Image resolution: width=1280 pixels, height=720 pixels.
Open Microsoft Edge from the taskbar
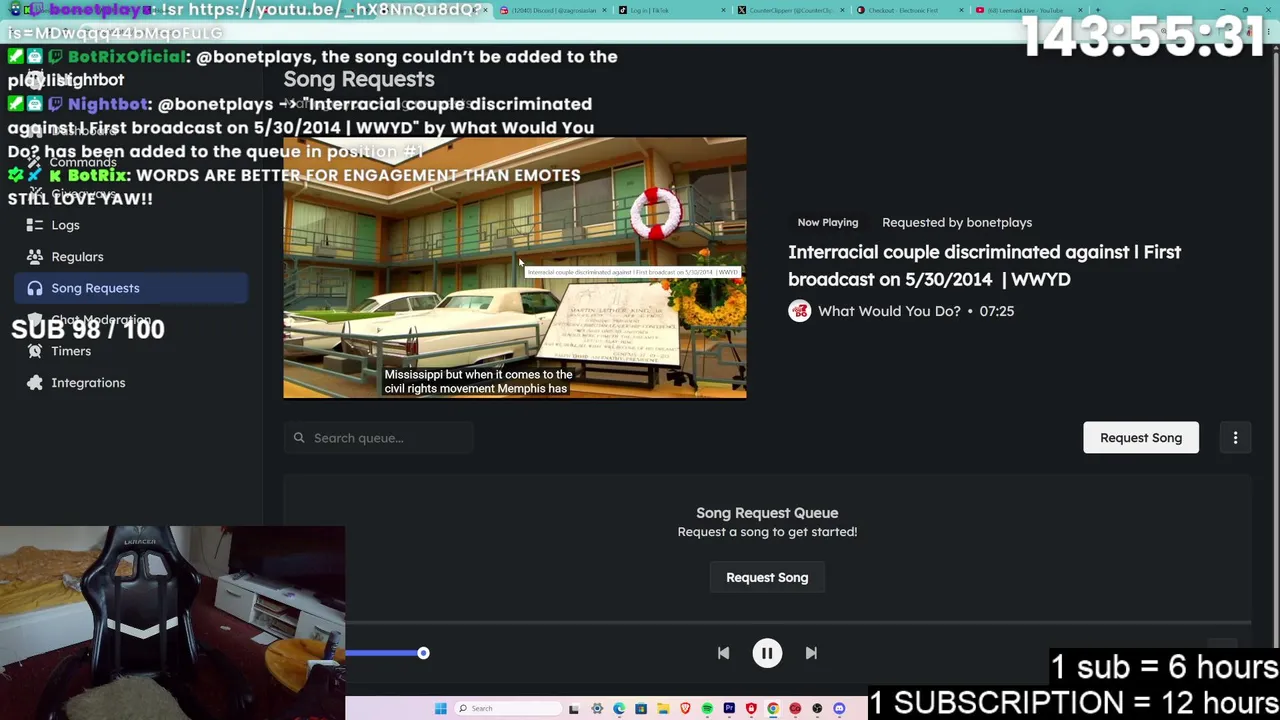[619, 709]
